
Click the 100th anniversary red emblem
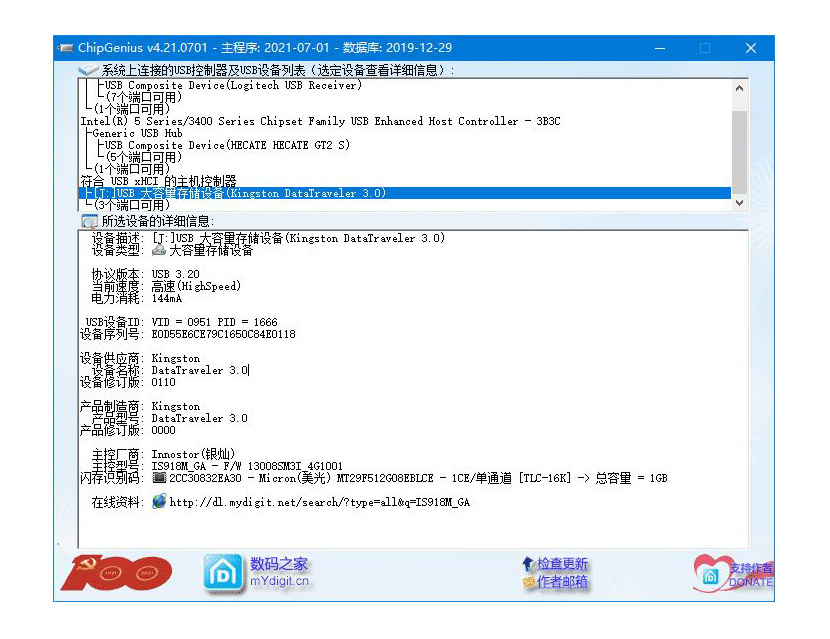[116, 572]
